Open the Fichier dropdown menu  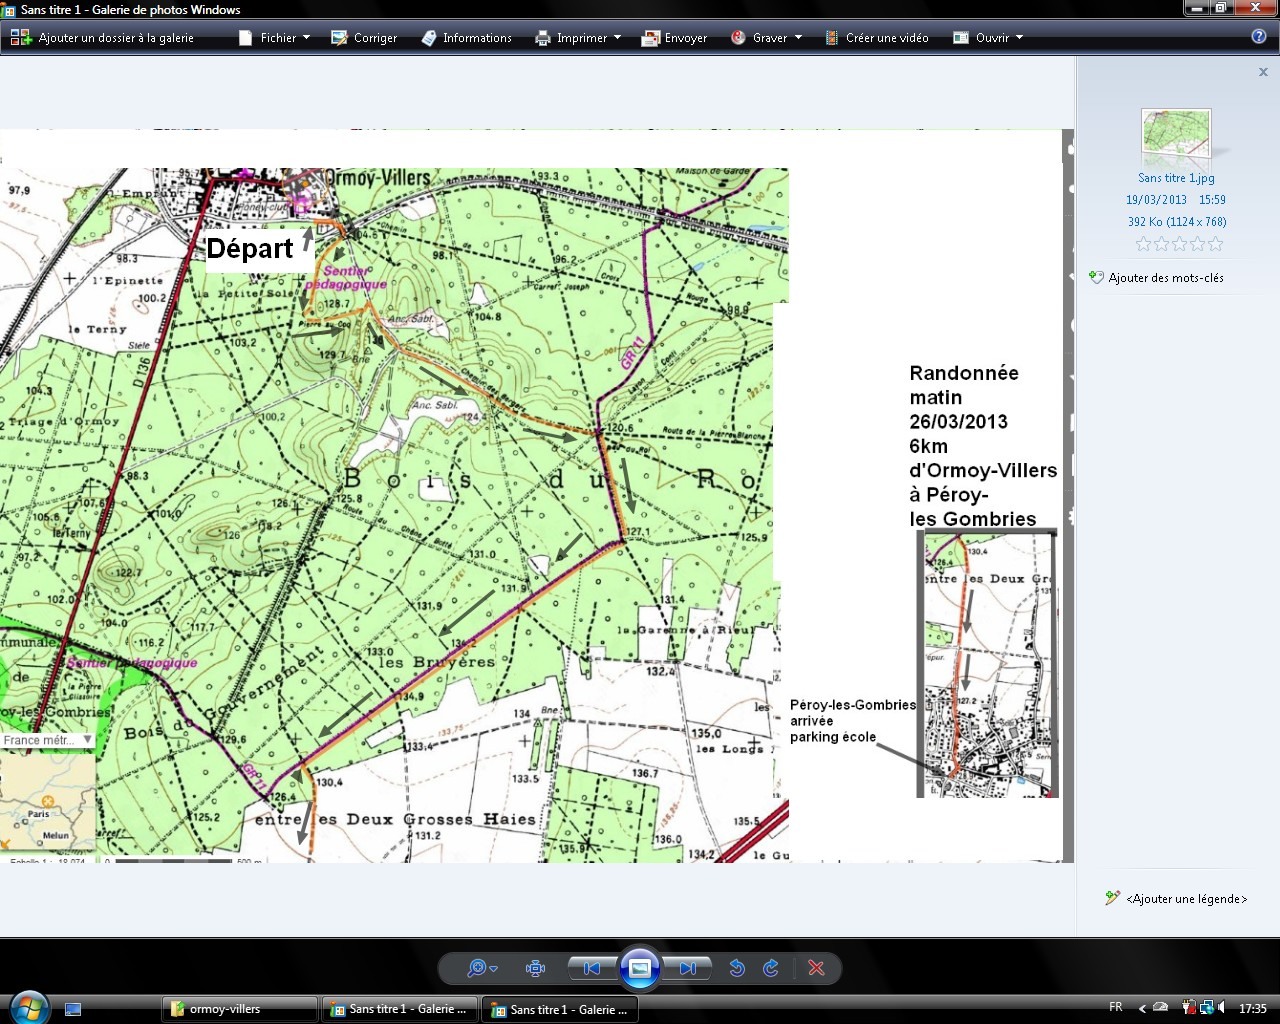tap(275, 38)
